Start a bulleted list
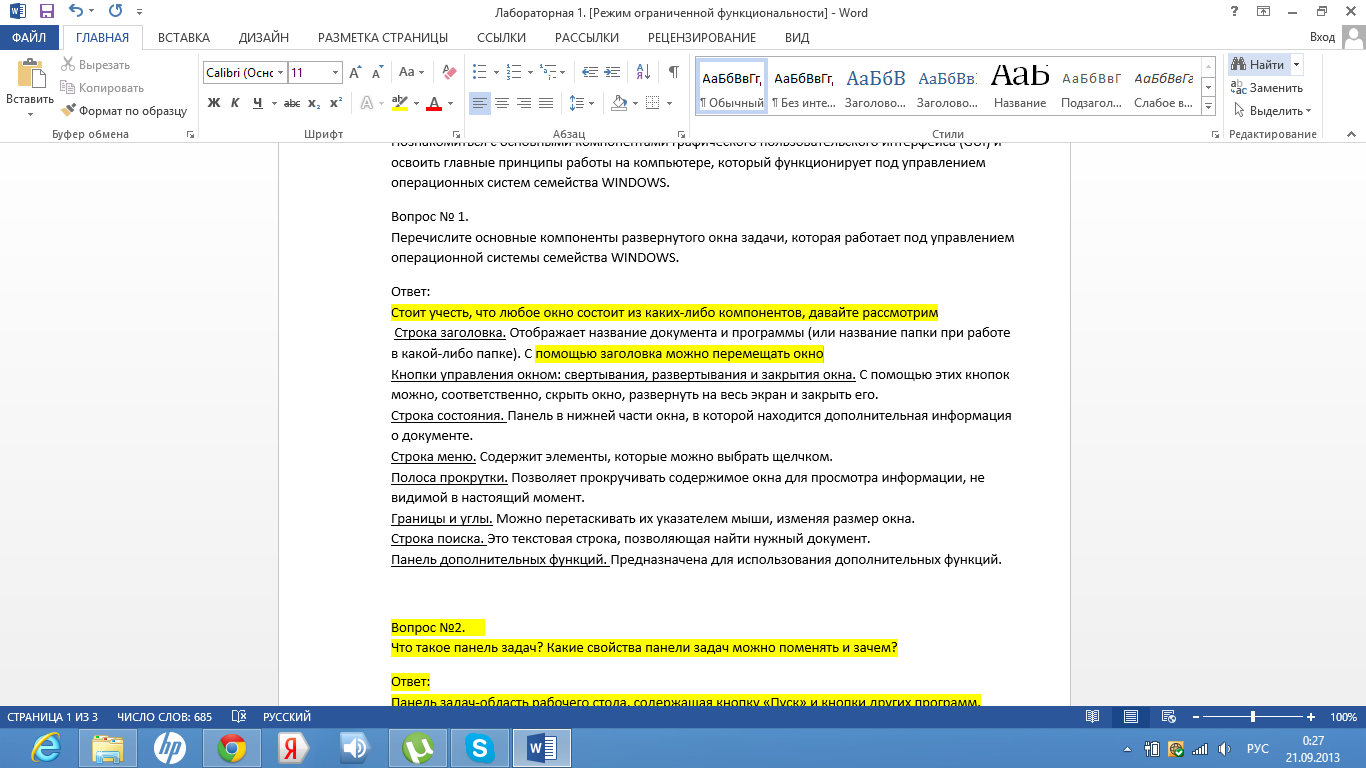Image resolution: width=1366 pixels, height=768 pixels. 479,73
